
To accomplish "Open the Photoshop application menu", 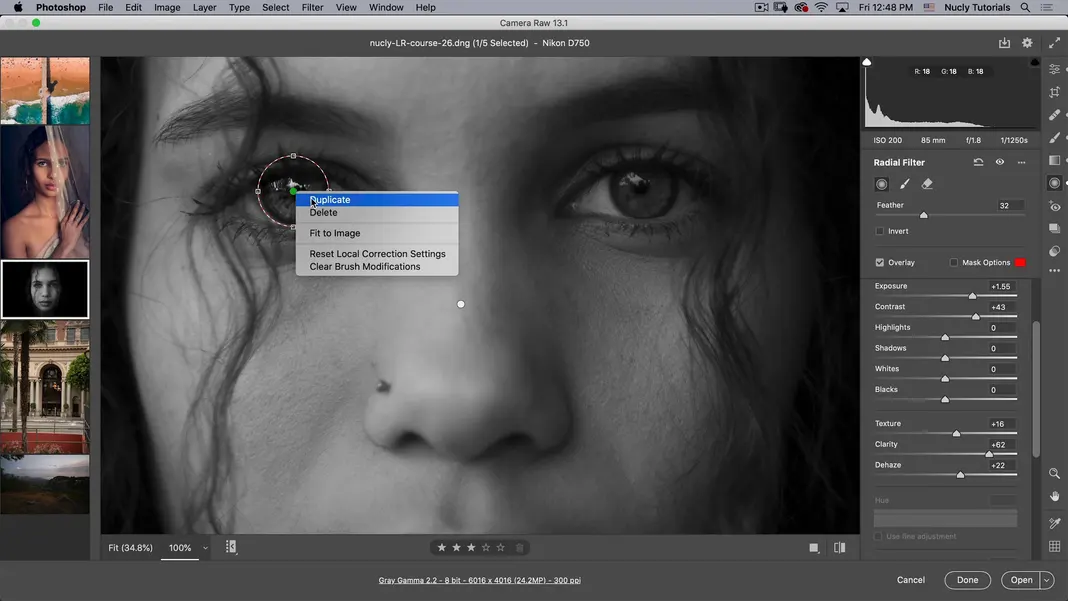I will 61,7.
